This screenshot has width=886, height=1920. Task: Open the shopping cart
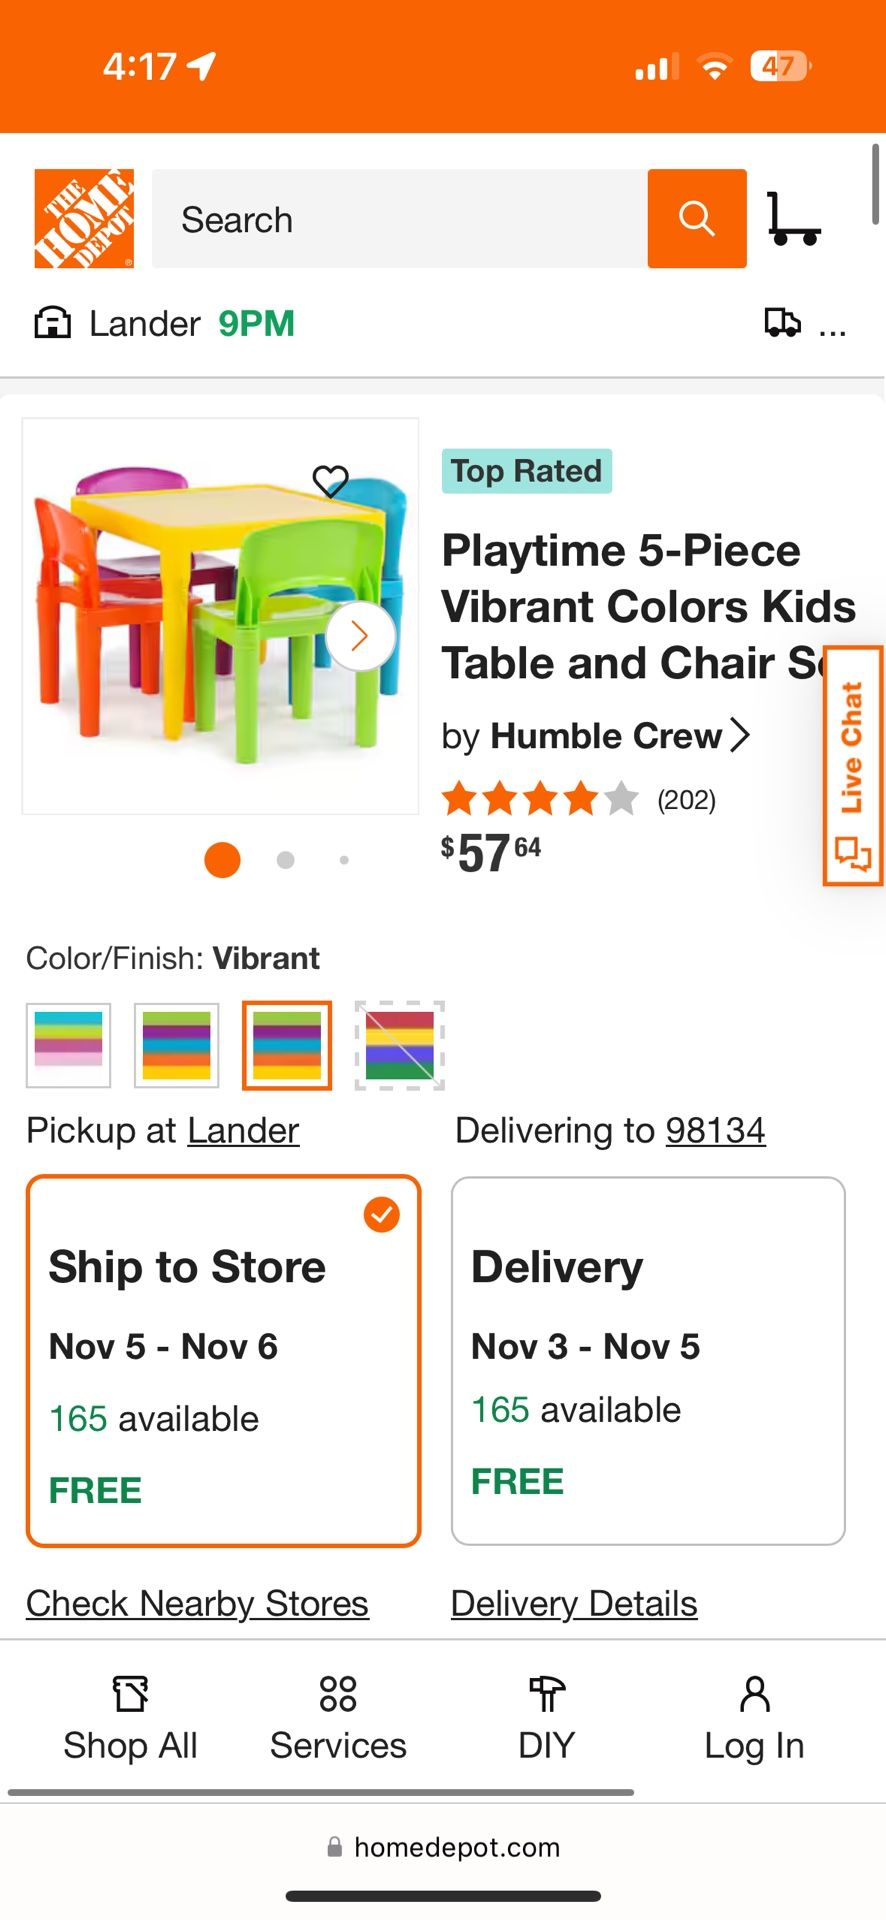(793, 218)
